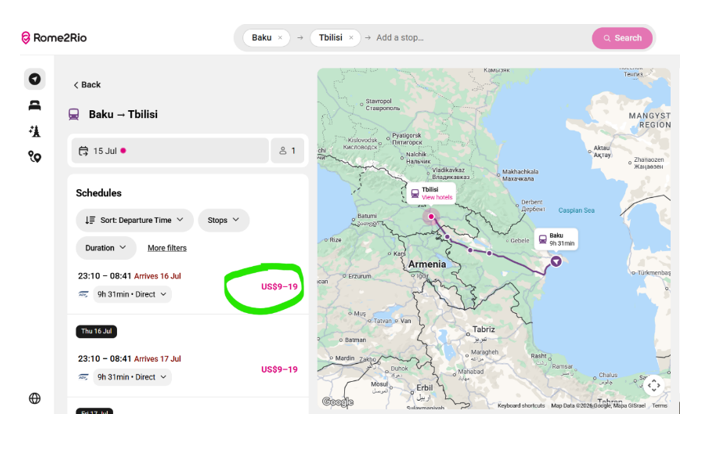This screenshot has width=712, height=453.
Task: Go Back to previous results
Action: click(87, 85)
